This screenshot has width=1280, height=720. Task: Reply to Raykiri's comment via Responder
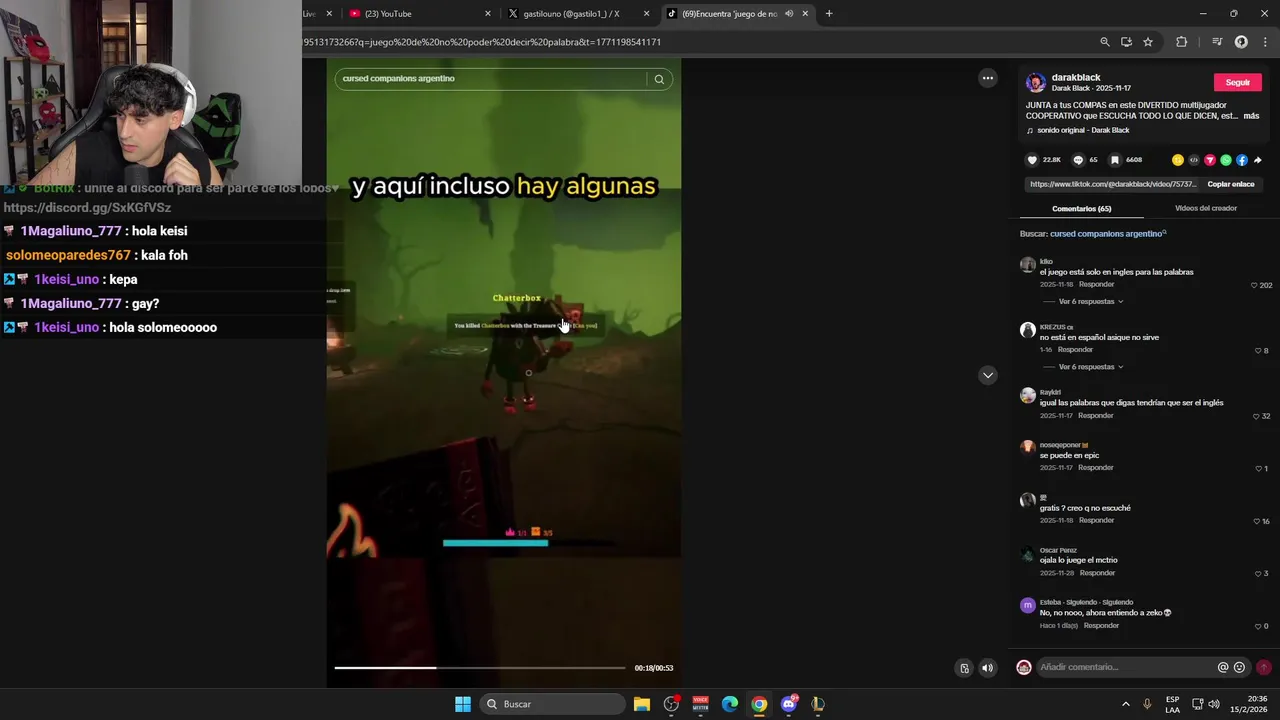point(1096,416)
